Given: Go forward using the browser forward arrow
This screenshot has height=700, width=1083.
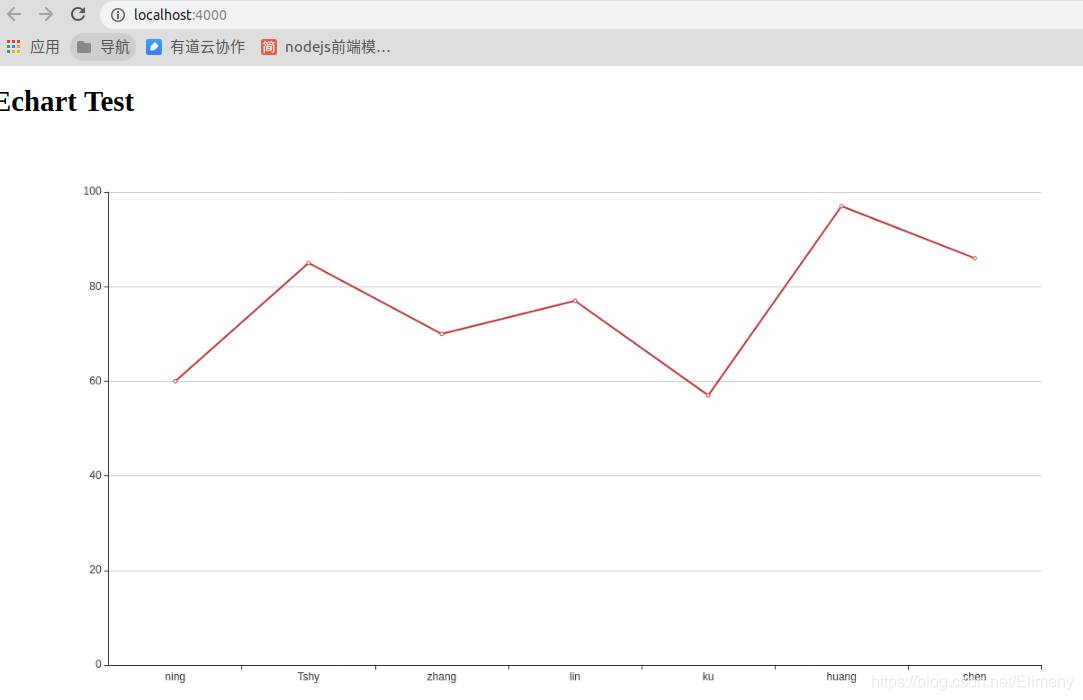Looking at the screenshot, I should pyautogui.click(x=46, y=15).
